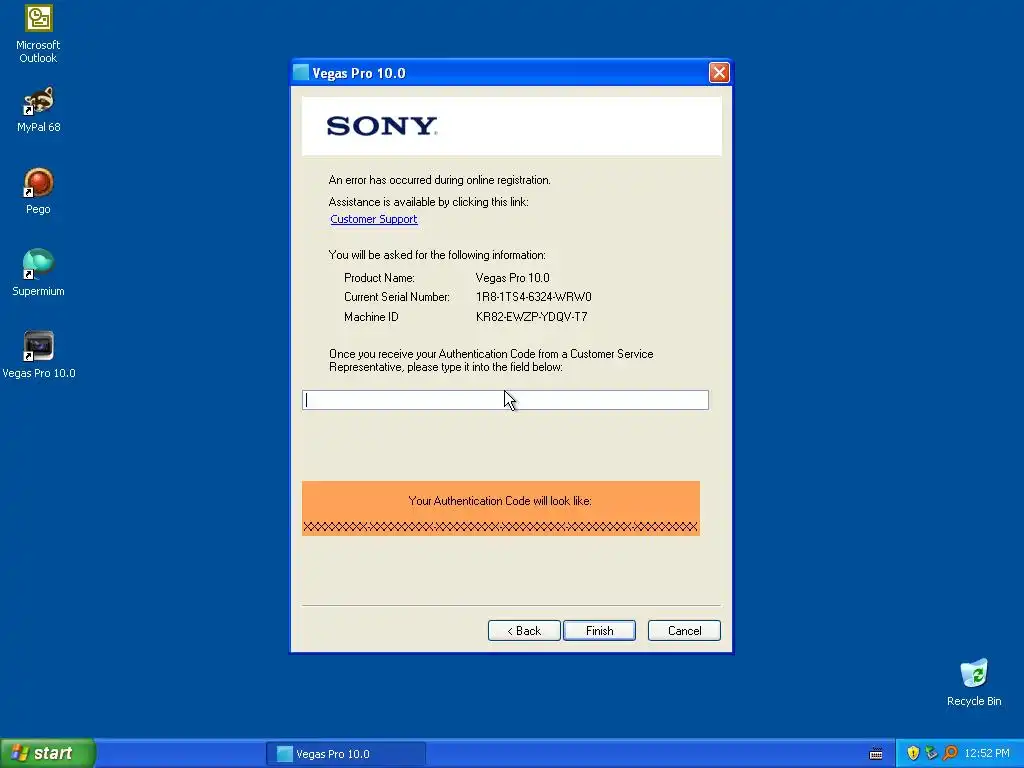Screen dimensions: 1024x768
Task: Select the Pego desktop shortcut
Action: click(38, 191)
